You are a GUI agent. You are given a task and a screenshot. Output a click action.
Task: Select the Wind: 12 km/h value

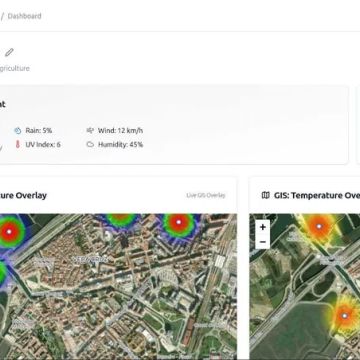click(x=120, y=131)
